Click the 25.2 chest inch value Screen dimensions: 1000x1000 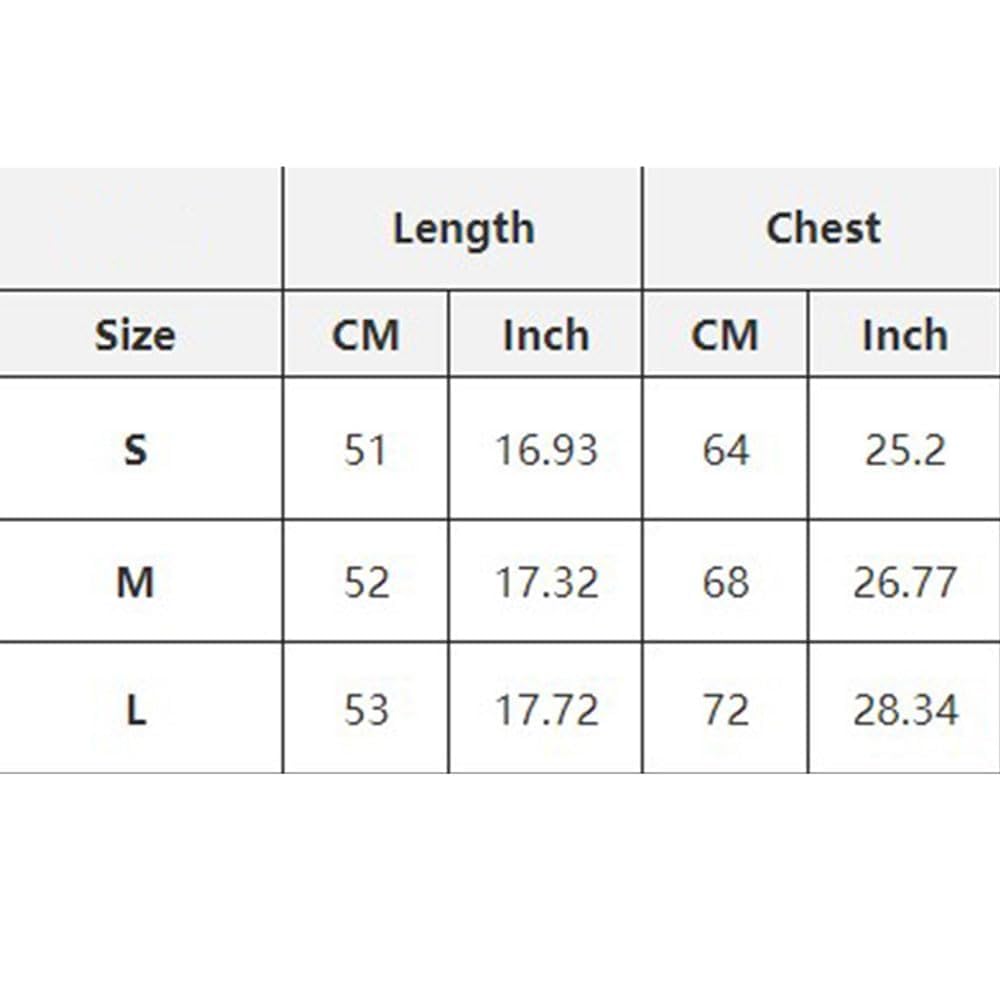[x=904, y=450]
